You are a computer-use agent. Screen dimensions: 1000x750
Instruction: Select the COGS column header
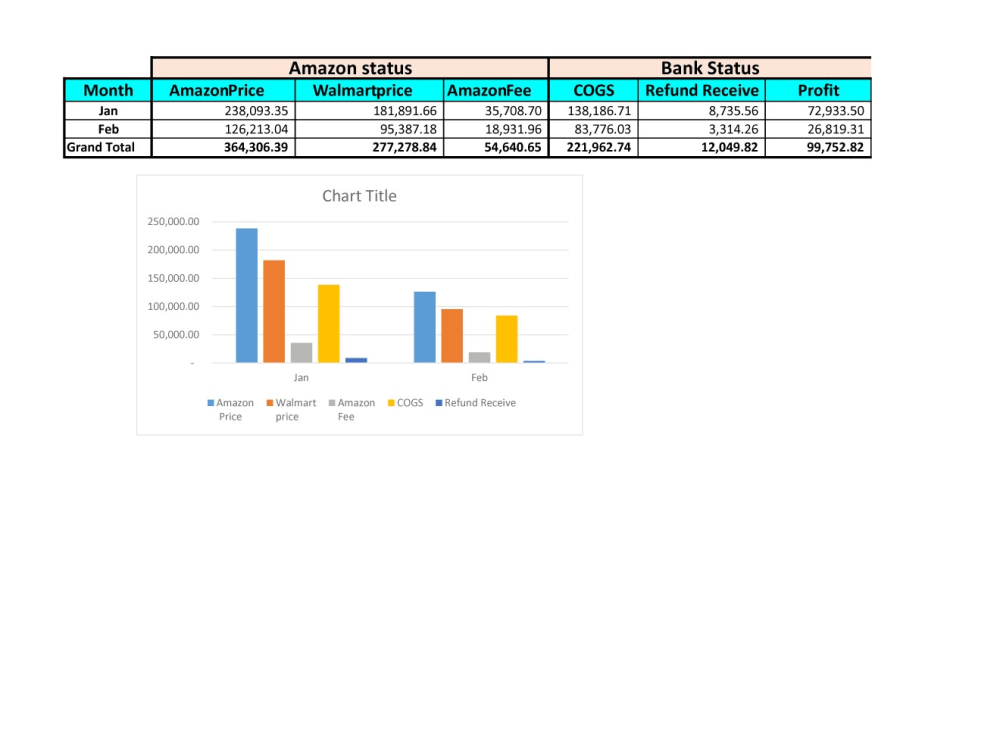coord(593,91)
